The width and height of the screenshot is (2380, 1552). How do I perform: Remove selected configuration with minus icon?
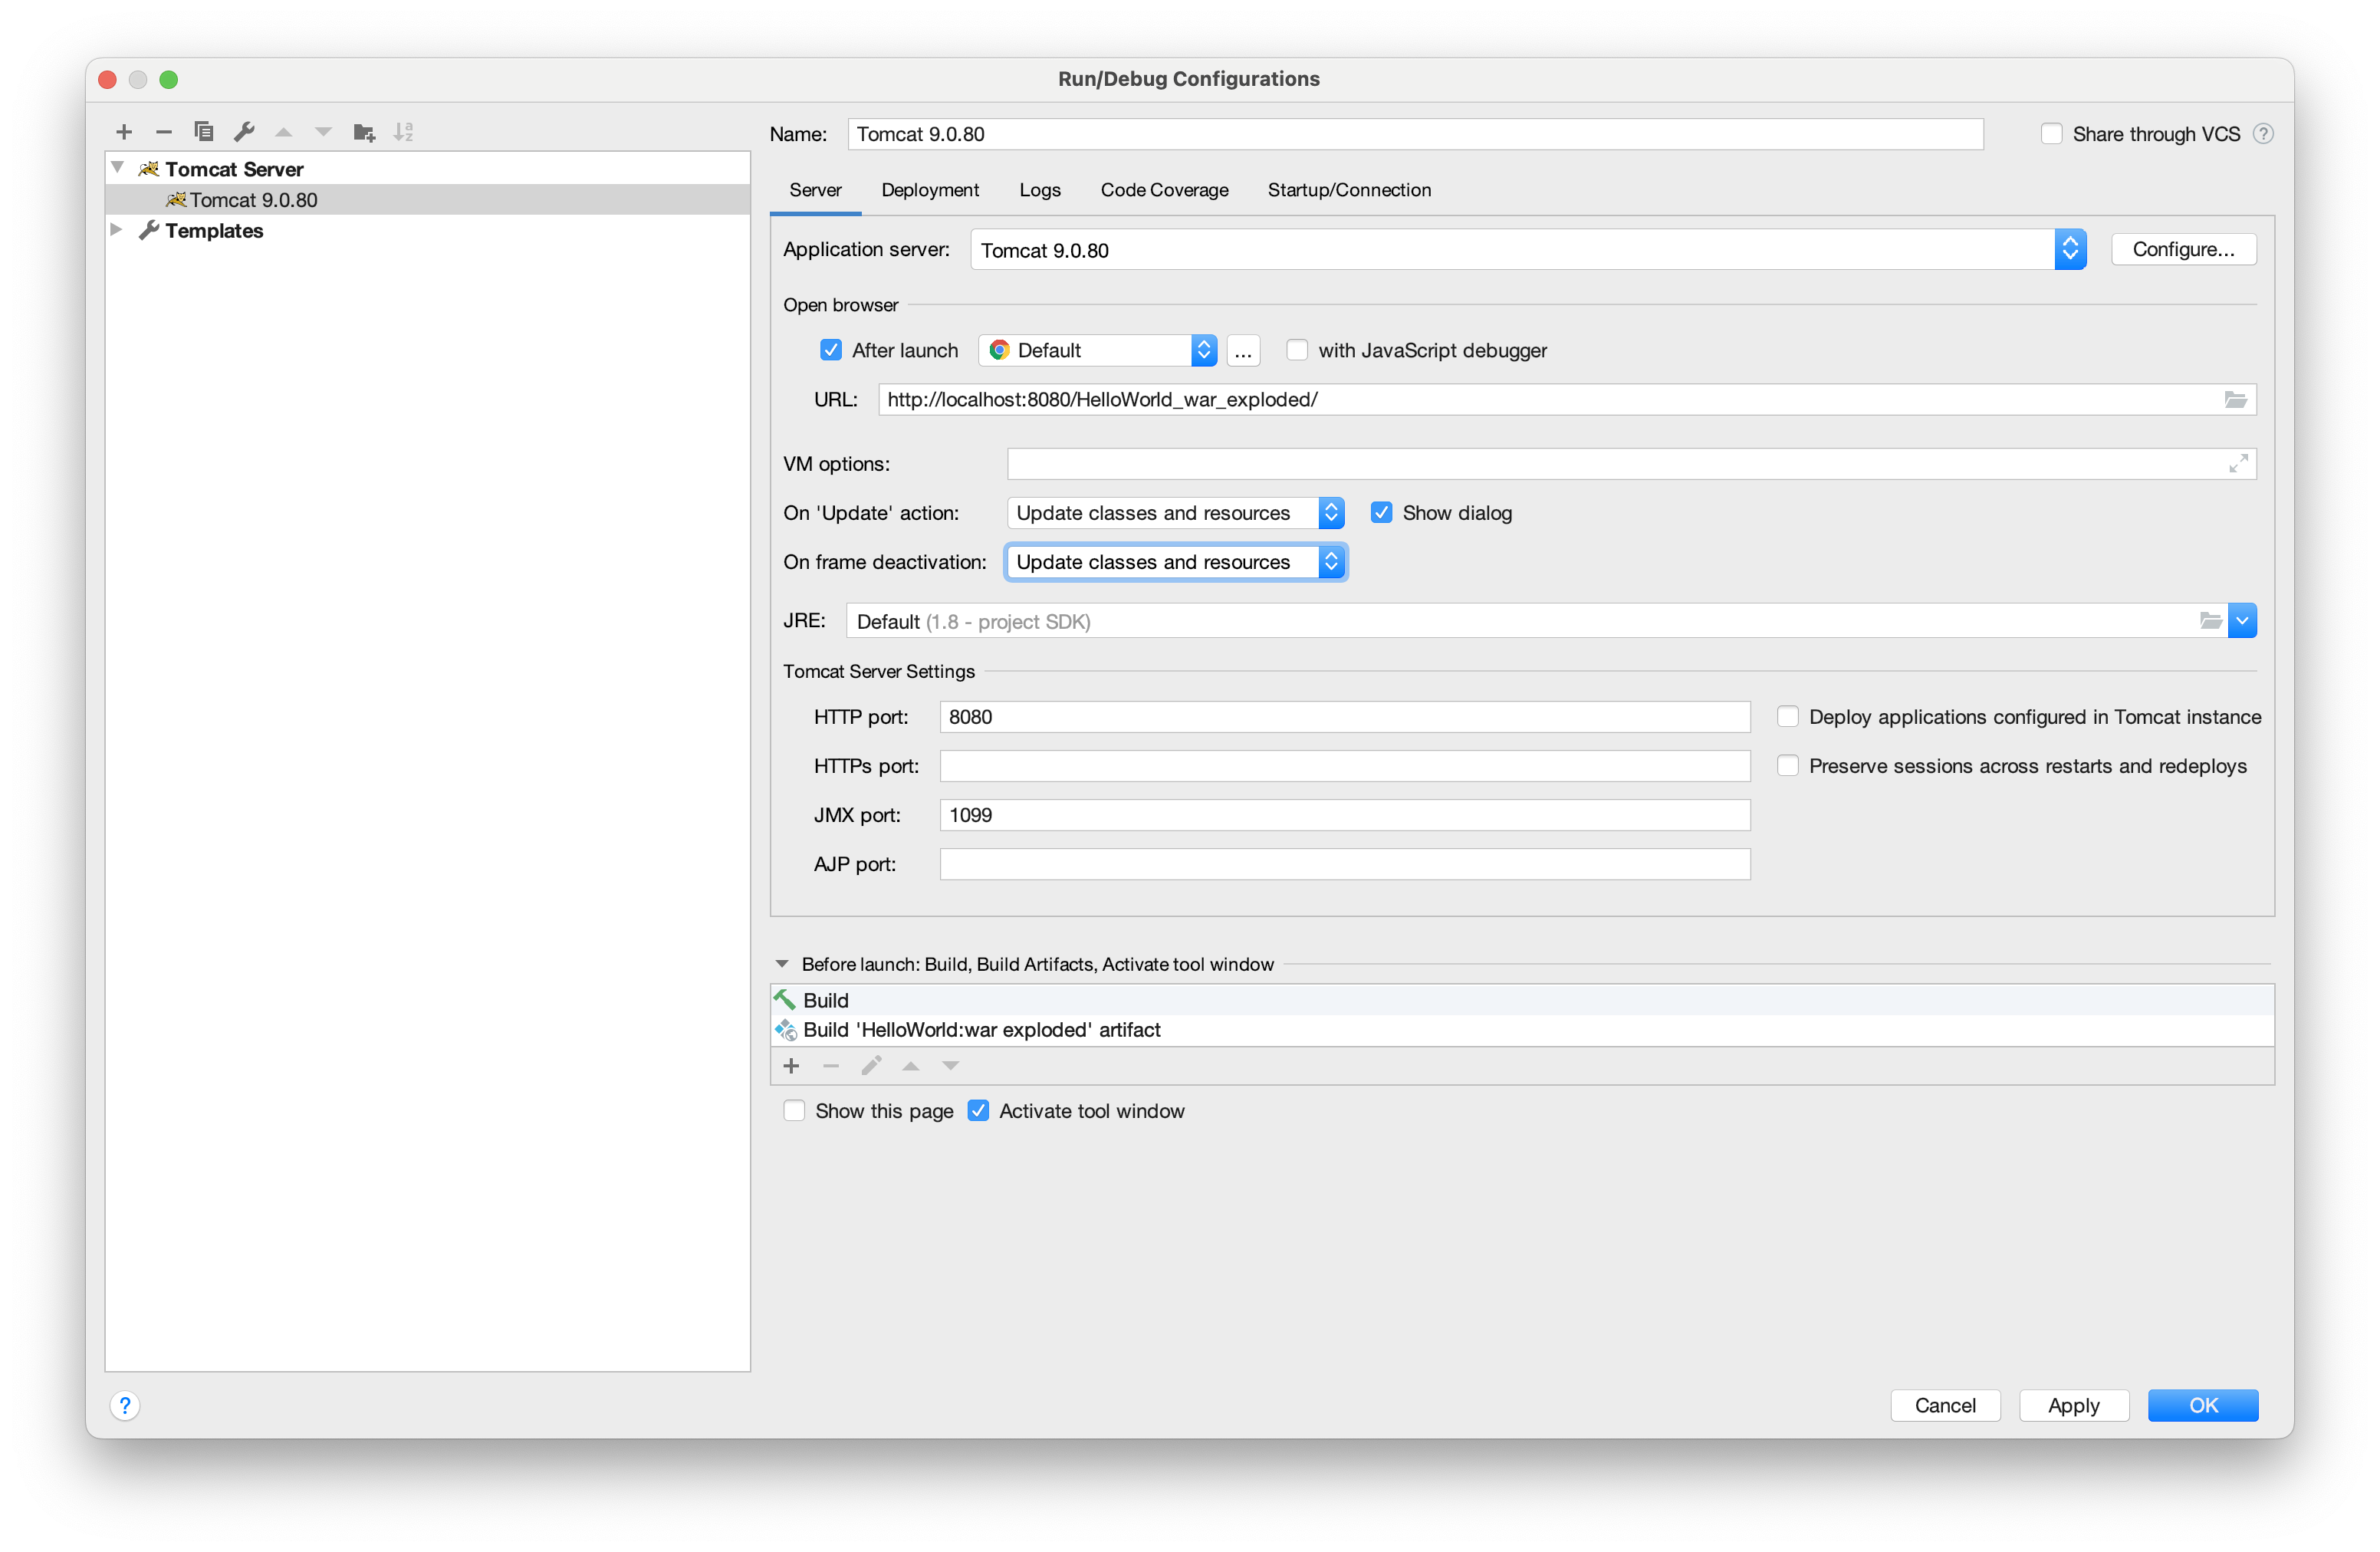click(164, 132)
